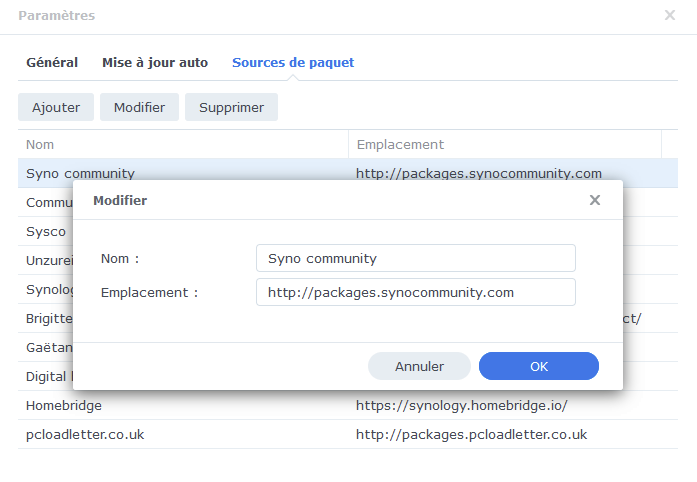The image size is (697, 482).
Task: Click the packages.pcloadletter.co.uk location cell
Action: (471, 434)
